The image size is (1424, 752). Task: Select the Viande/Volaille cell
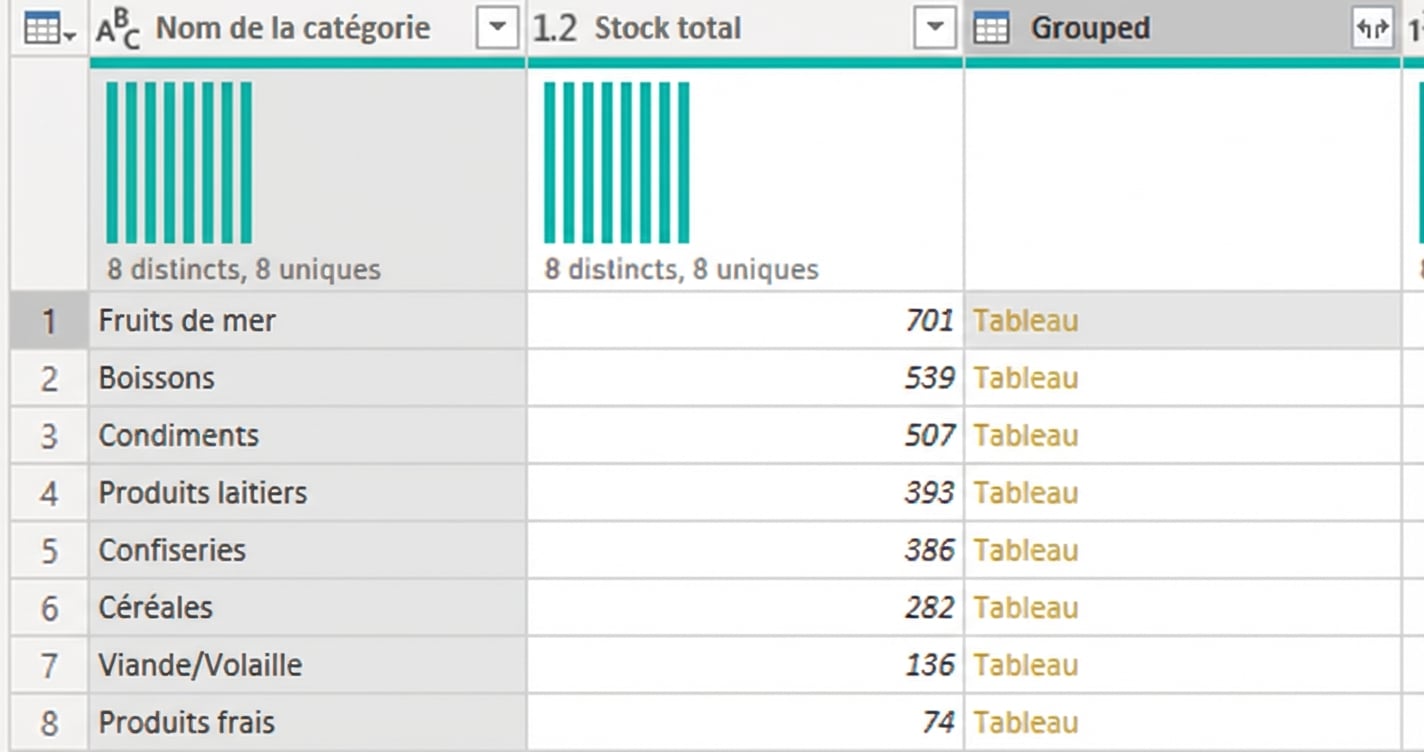308,665
